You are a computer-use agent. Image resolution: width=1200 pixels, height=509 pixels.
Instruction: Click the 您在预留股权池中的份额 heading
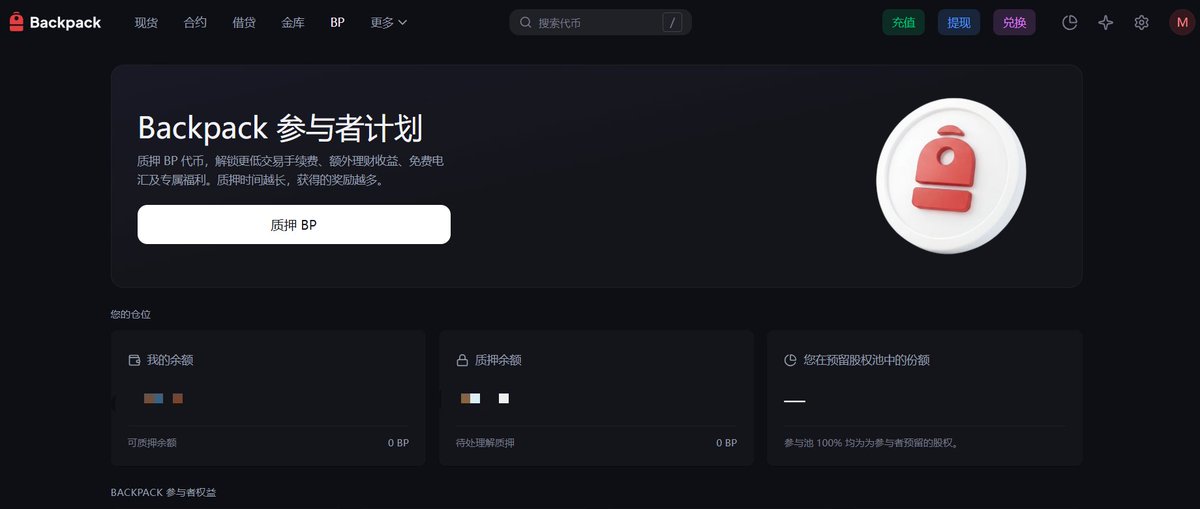tap(867, 360)
